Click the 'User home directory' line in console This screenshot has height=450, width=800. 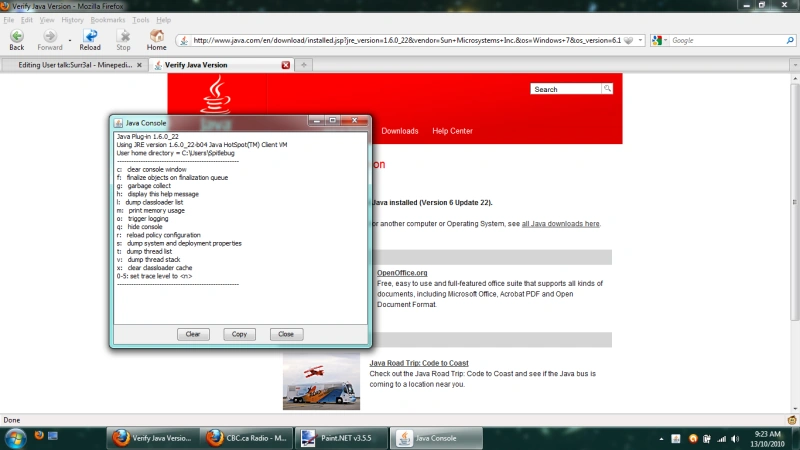(176, 153)
